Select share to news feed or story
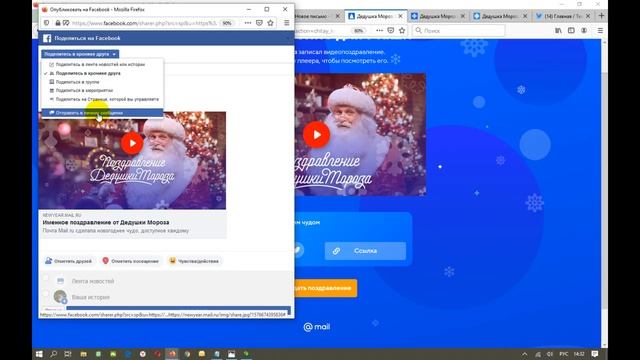 tap(100, 64)
